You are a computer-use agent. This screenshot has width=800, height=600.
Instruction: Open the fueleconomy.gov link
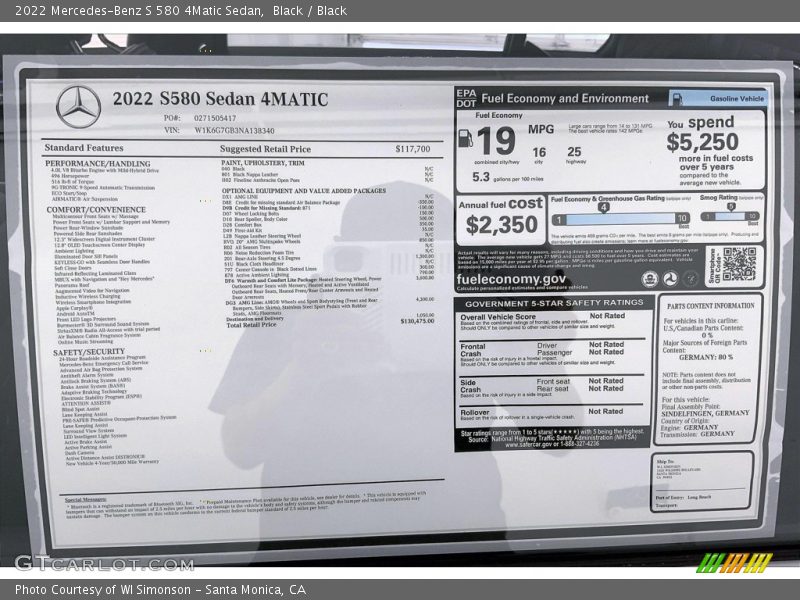tap(512, 279)
